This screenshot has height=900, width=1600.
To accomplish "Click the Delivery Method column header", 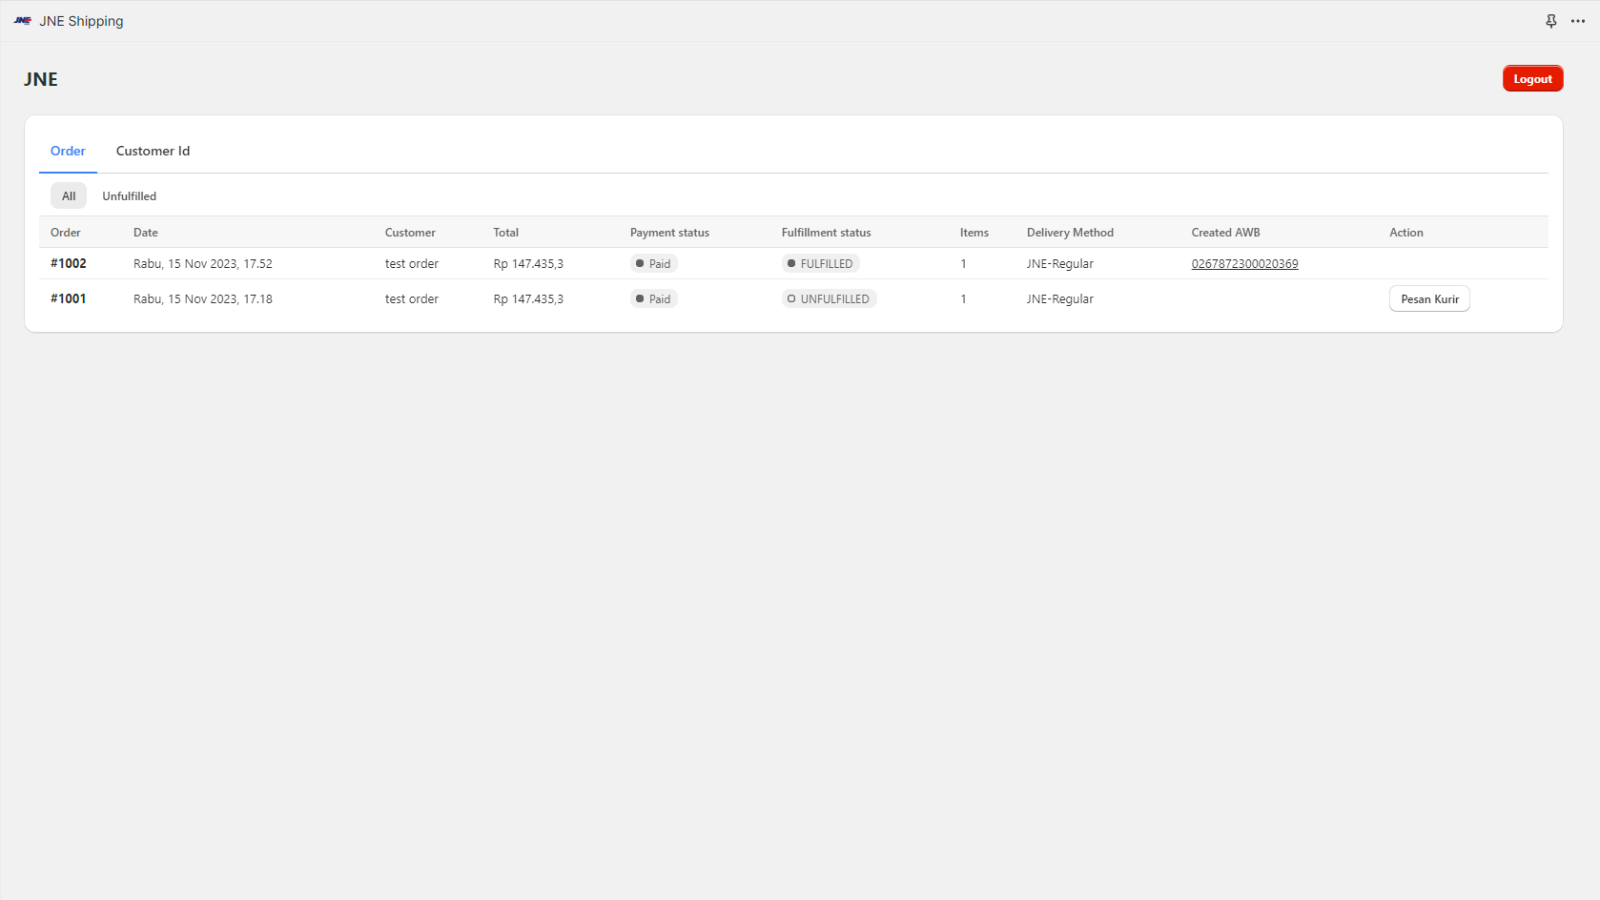I will (1070, 233).
